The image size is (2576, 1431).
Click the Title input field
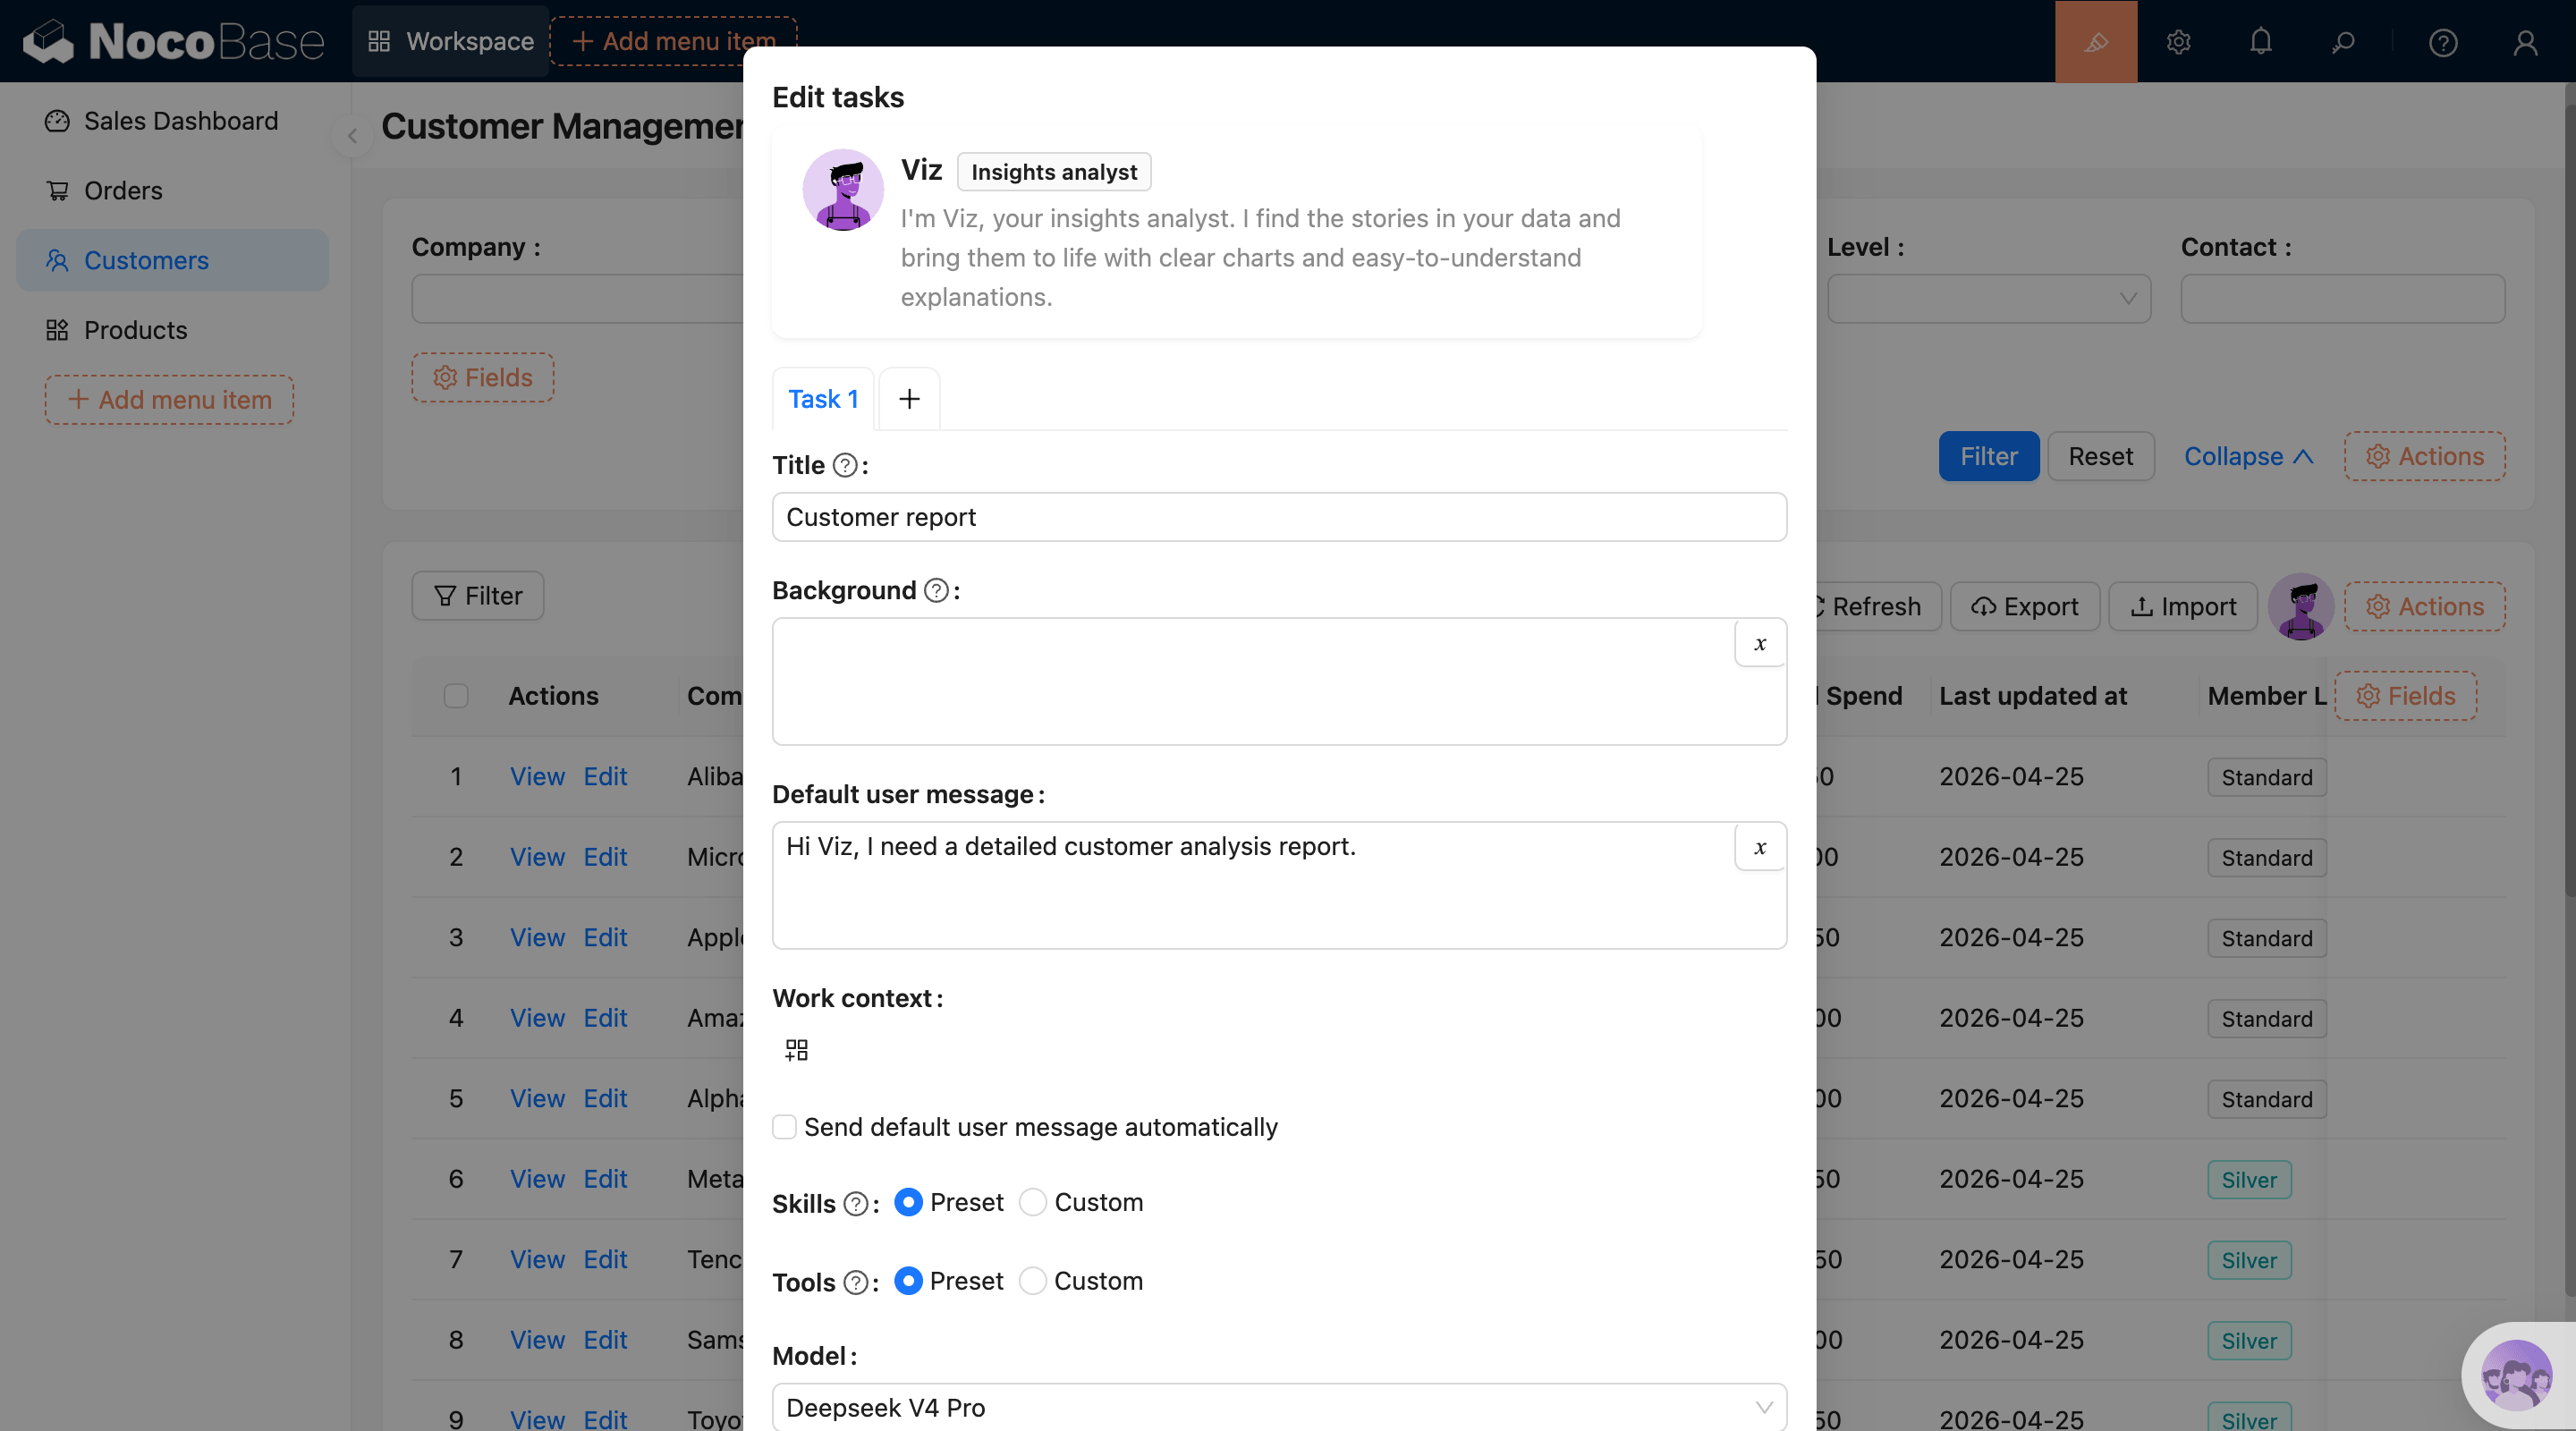point(1278,517)
